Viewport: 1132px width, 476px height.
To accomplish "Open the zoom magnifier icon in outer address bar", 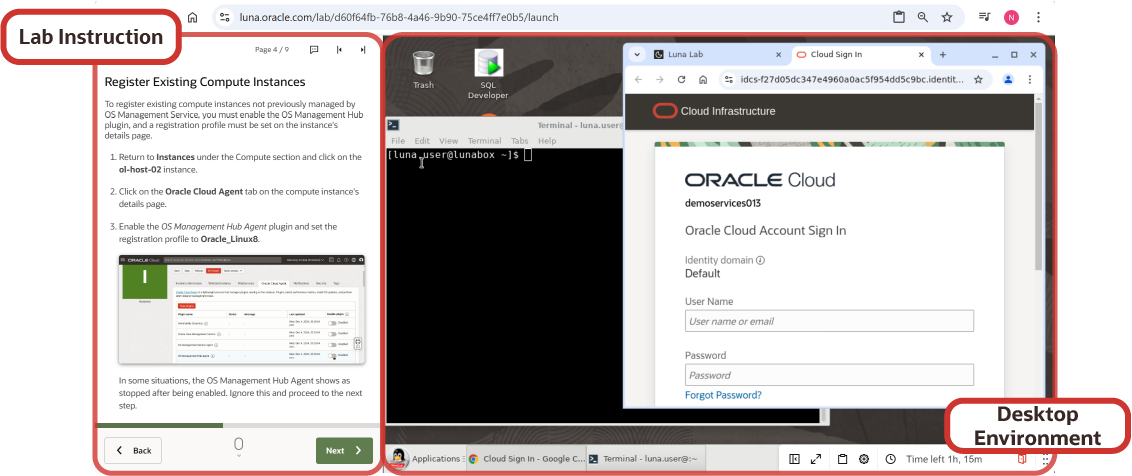I will pyautogui.click(x=923, y=17).
